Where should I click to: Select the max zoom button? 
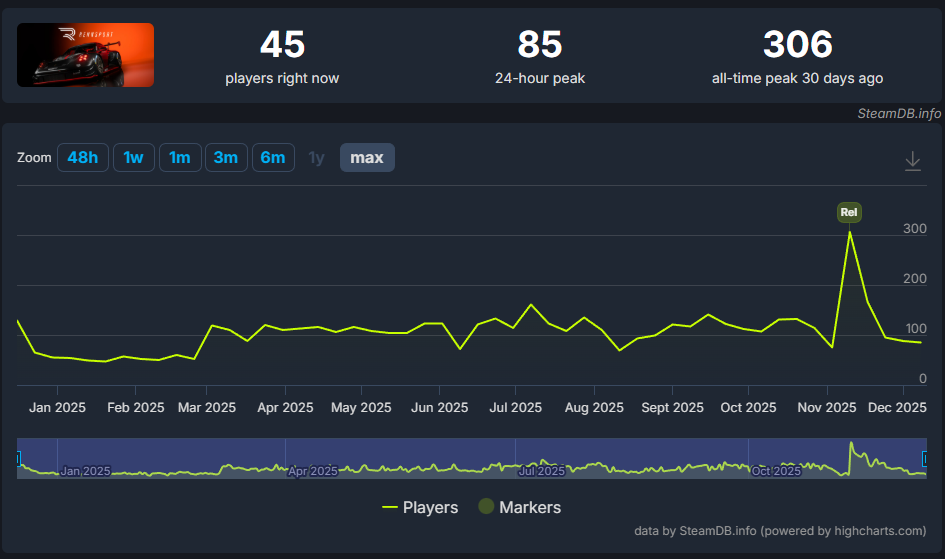pos(367,158)
